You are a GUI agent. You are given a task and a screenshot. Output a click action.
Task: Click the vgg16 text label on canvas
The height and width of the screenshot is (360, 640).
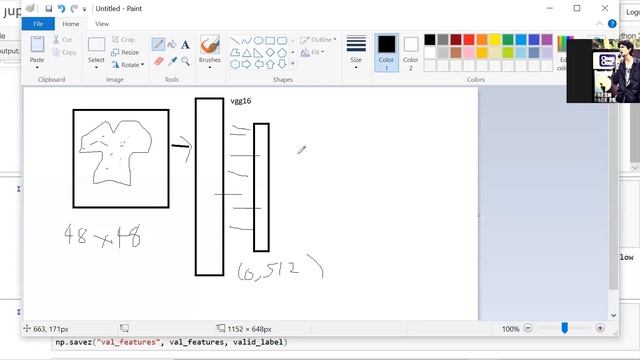pyautogui.click(x=241, y=101)
